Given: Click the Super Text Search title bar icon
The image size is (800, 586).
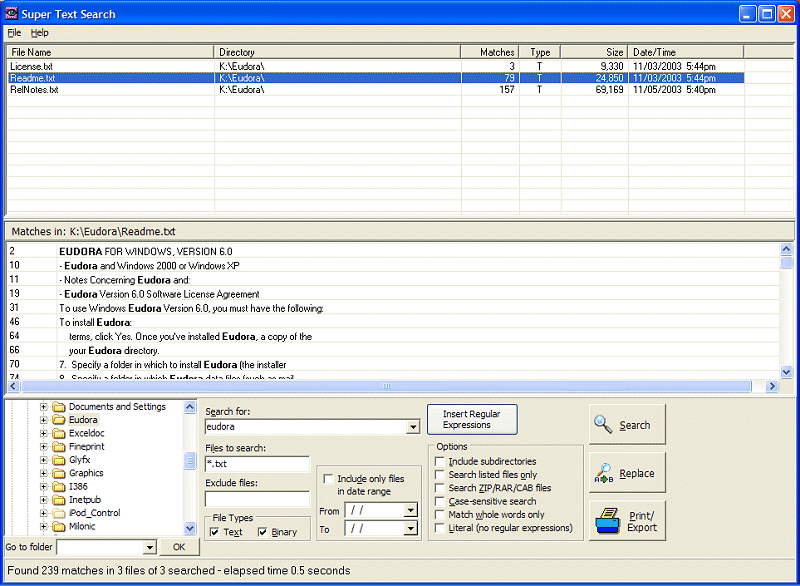Looking at the screenshot, I should [x=12, y=14].
